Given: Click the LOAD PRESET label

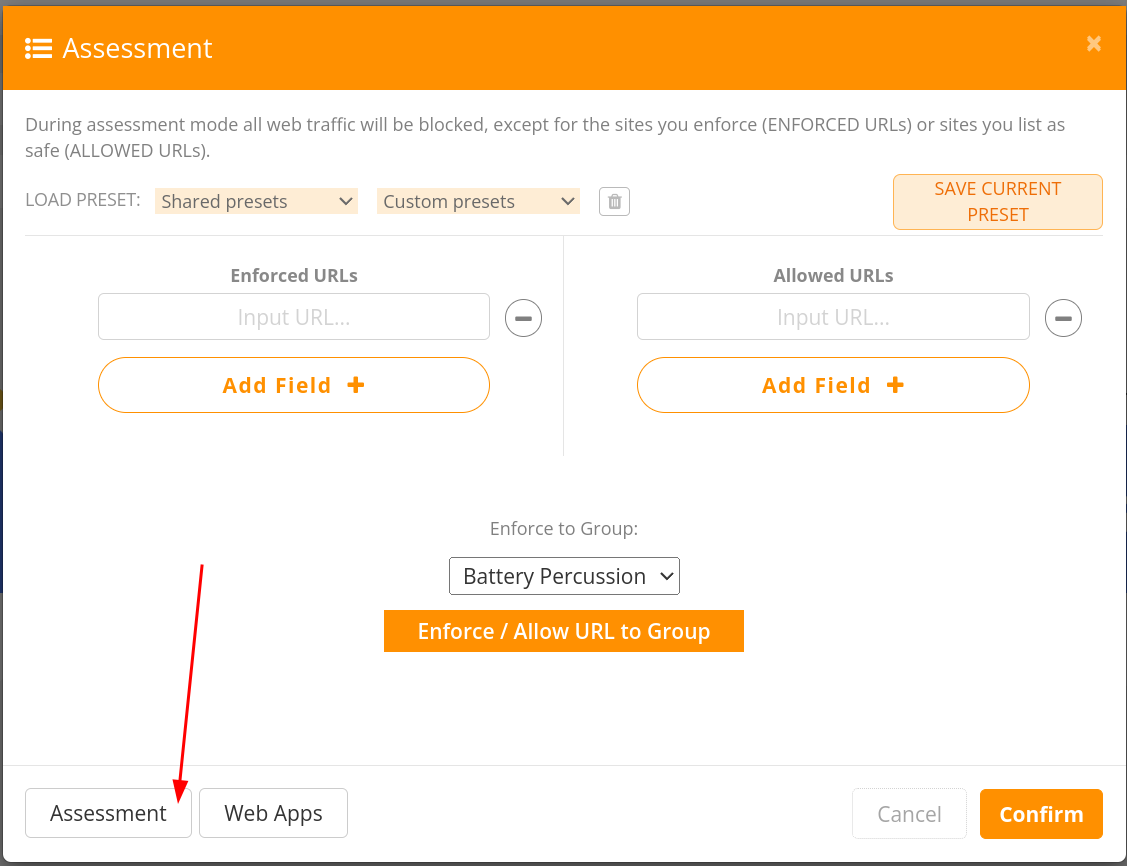Looking at the screenshot, I should point(83,200).
